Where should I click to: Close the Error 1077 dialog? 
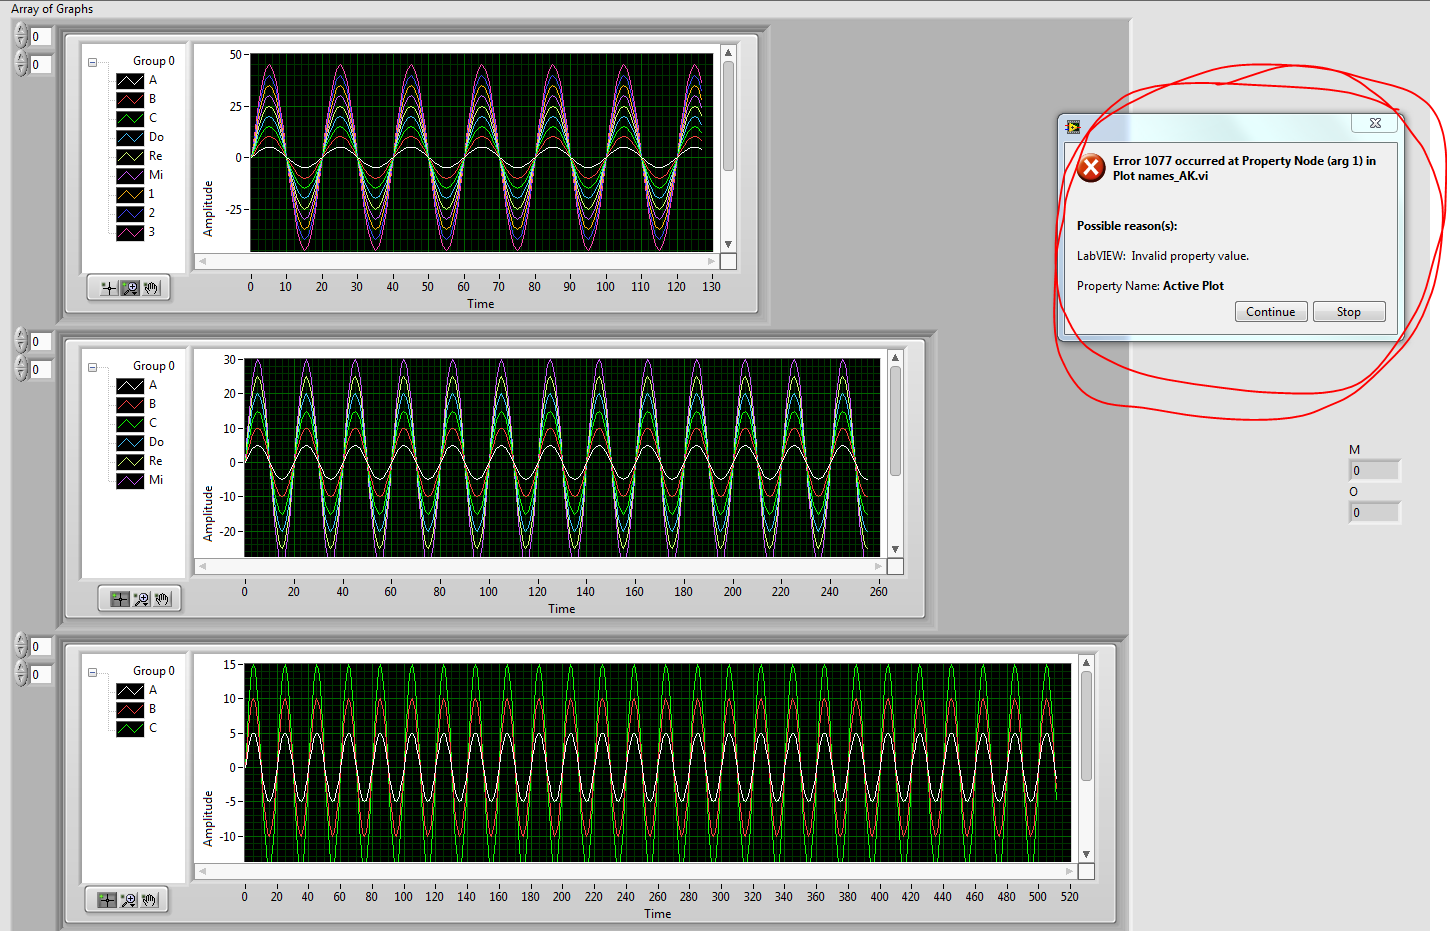(x=1375, y=123)
